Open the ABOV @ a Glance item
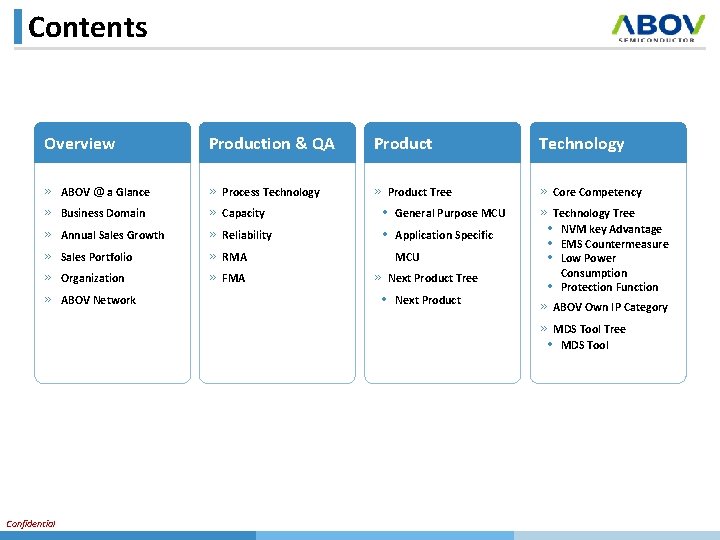Screen dimensions: 720x540 tap(105, 192)
